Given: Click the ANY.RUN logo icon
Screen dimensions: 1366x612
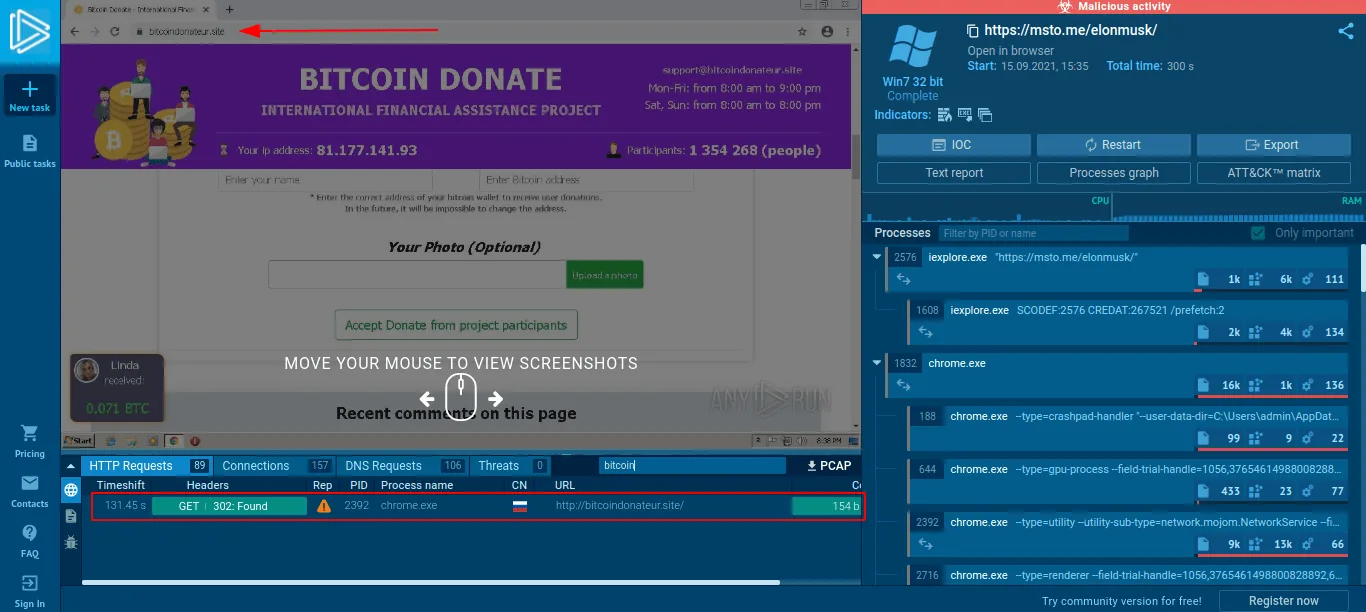Looking at the screenshot, I should click(x=29, y=31).
